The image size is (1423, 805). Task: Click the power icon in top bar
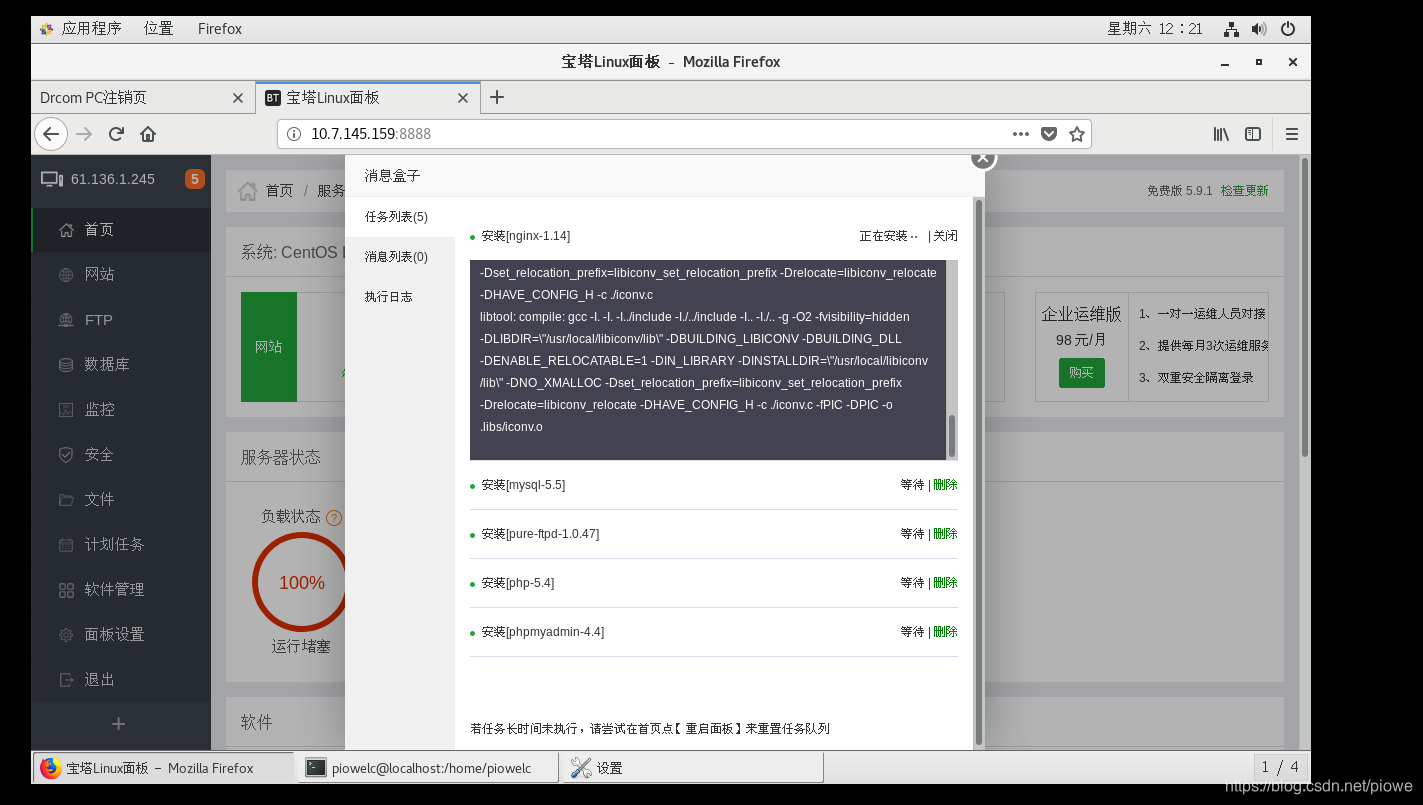coord(1288,29)
